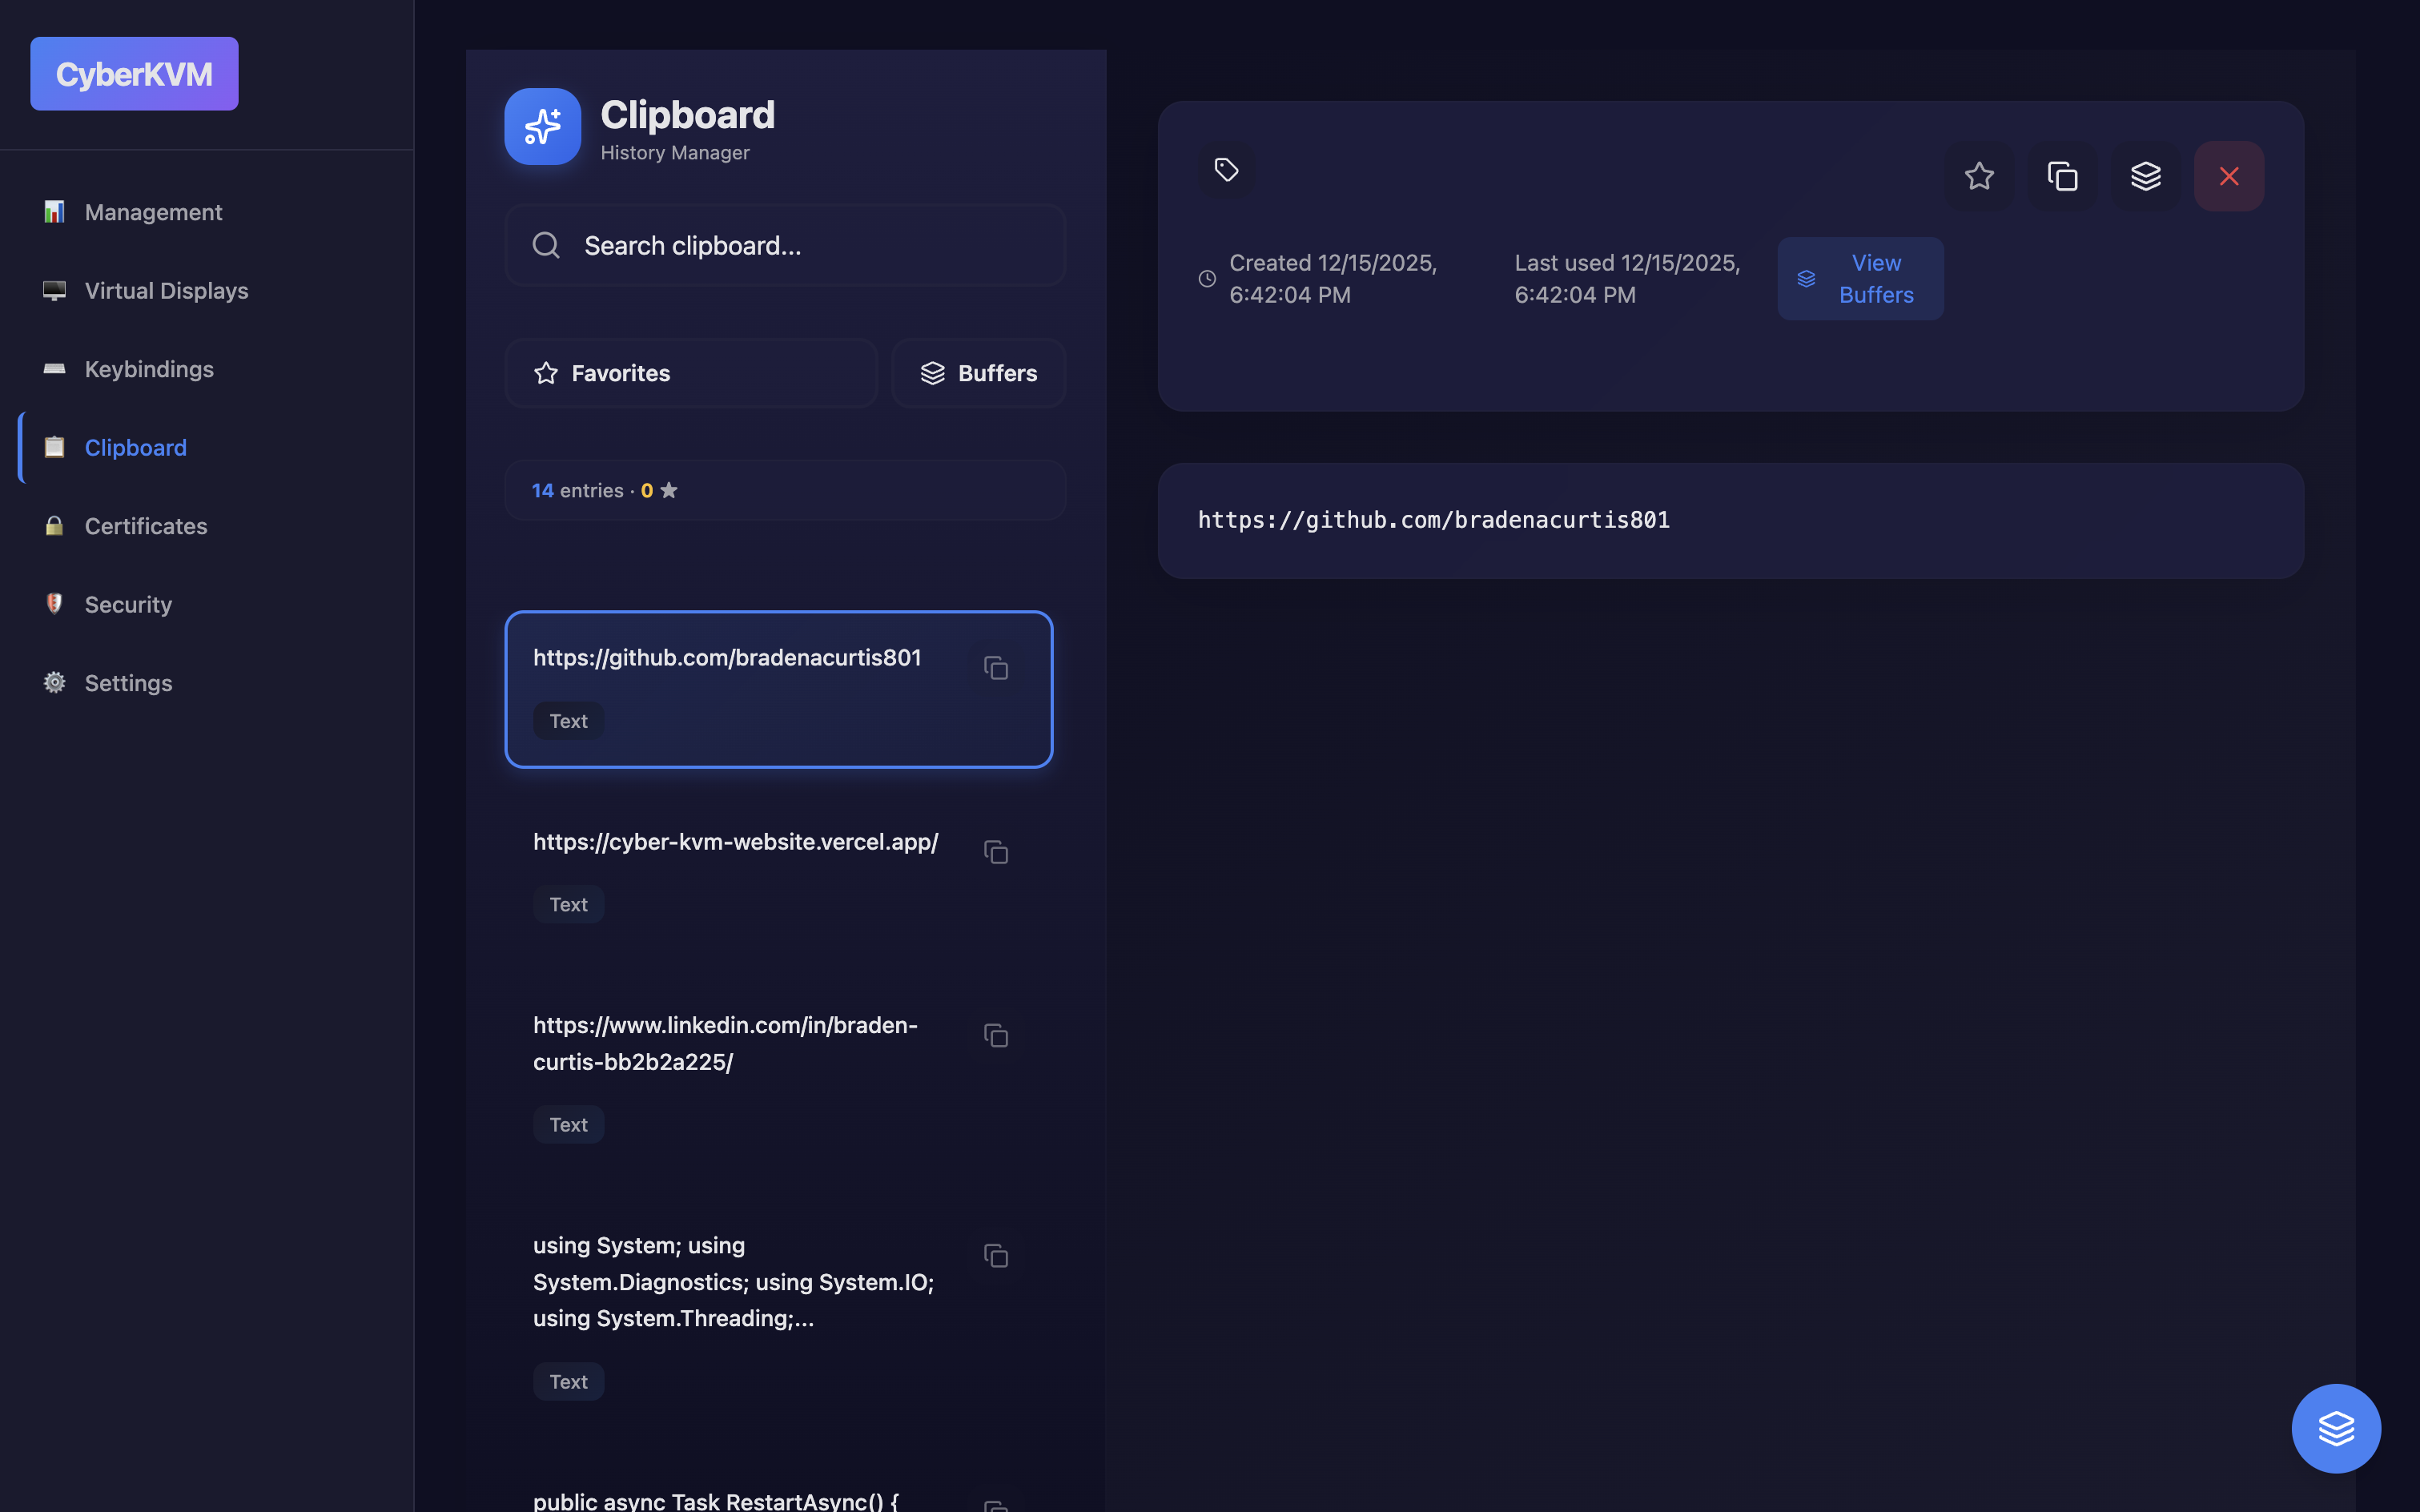Image resolution: width=2420 pixels, height=1512 pixels.
Task: Go to Management section
Action: point(153,212)
